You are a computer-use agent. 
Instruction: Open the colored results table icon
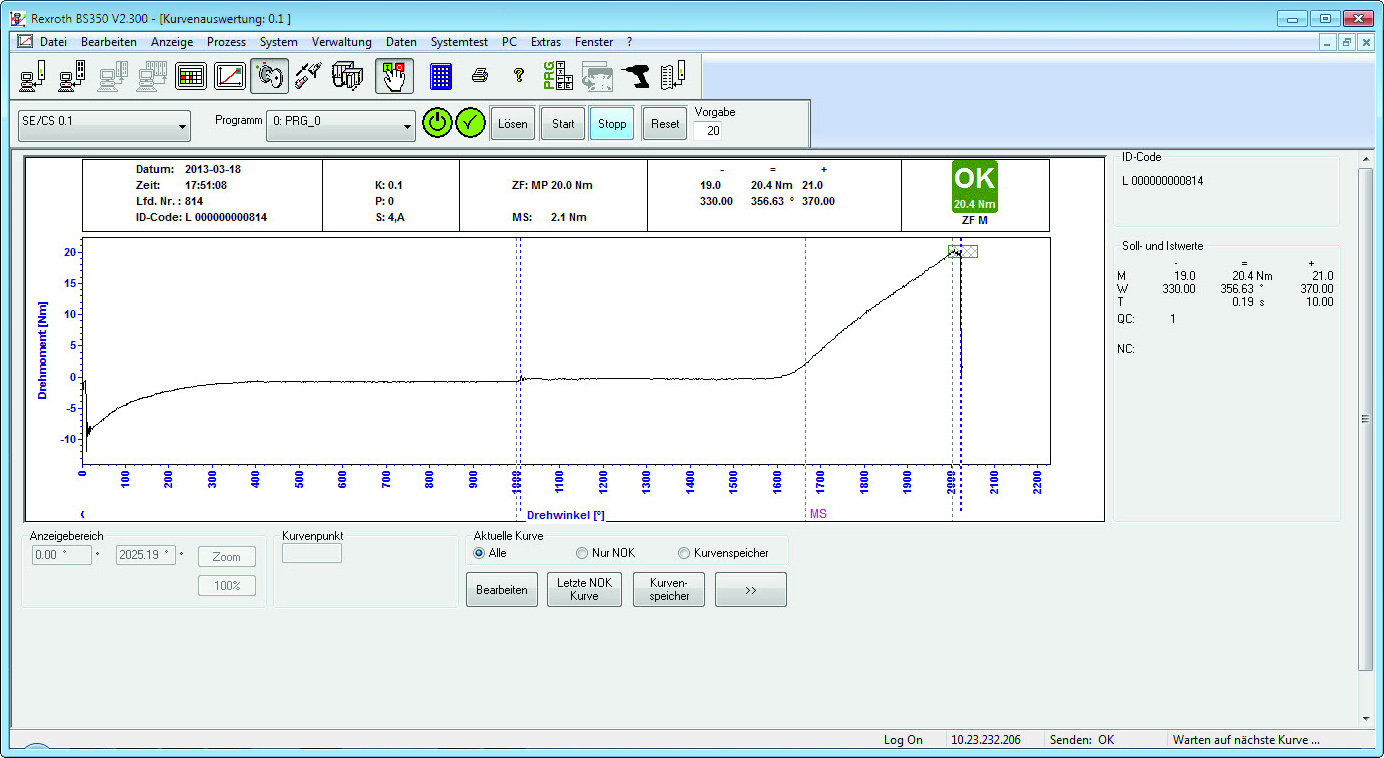190,76
